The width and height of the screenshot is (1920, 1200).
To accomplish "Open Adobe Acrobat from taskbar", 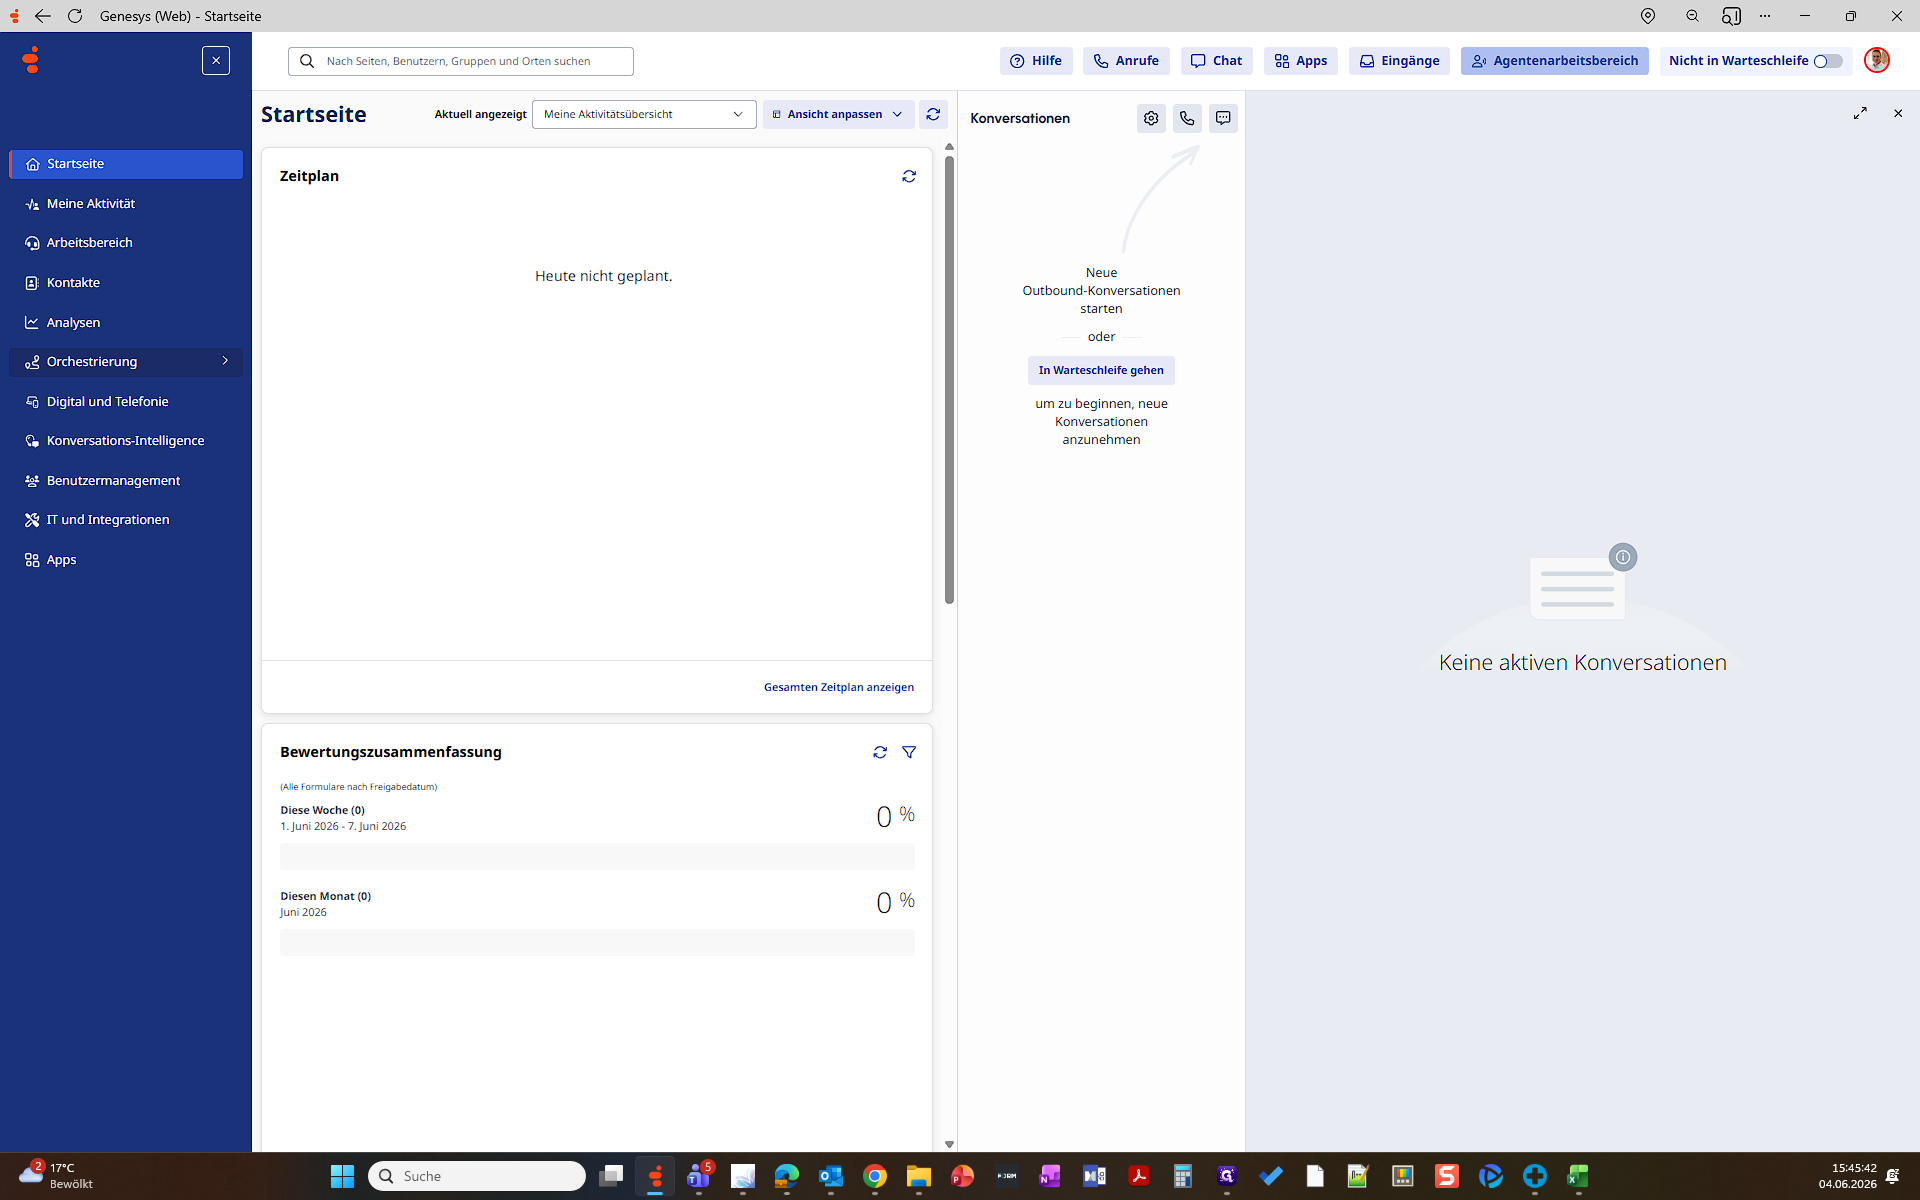I will click(1138, 1176).
